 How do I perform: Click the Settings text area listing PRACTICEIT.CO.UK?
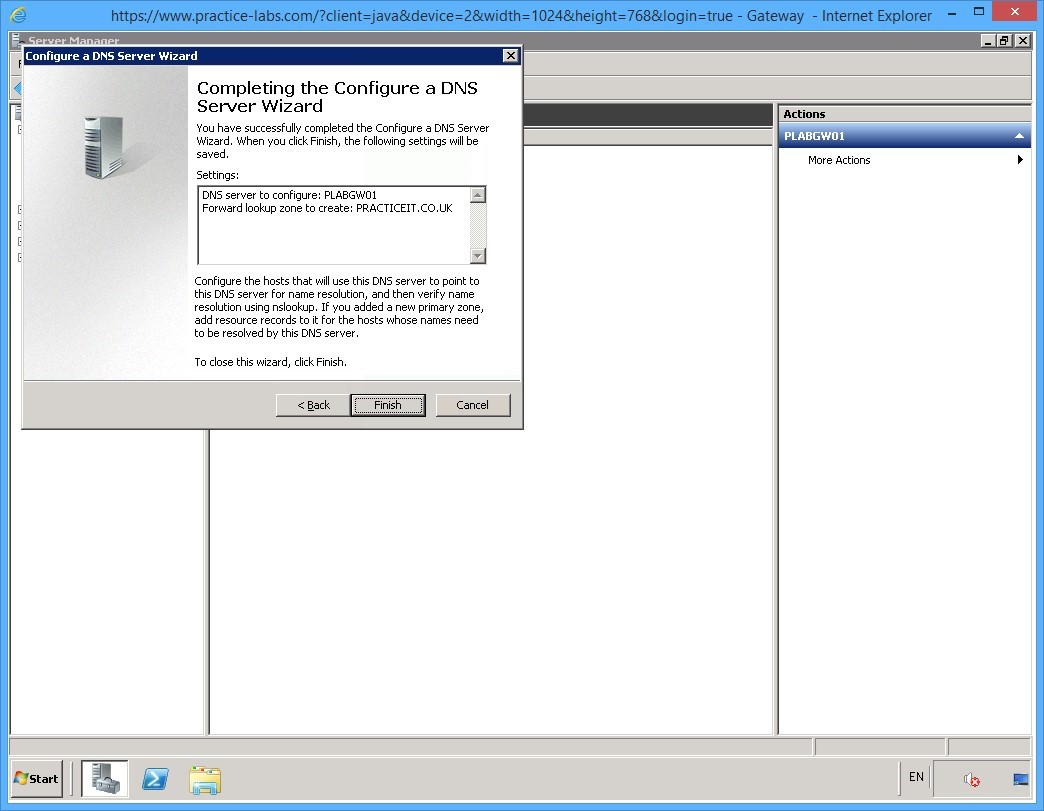tap(335, 225)
